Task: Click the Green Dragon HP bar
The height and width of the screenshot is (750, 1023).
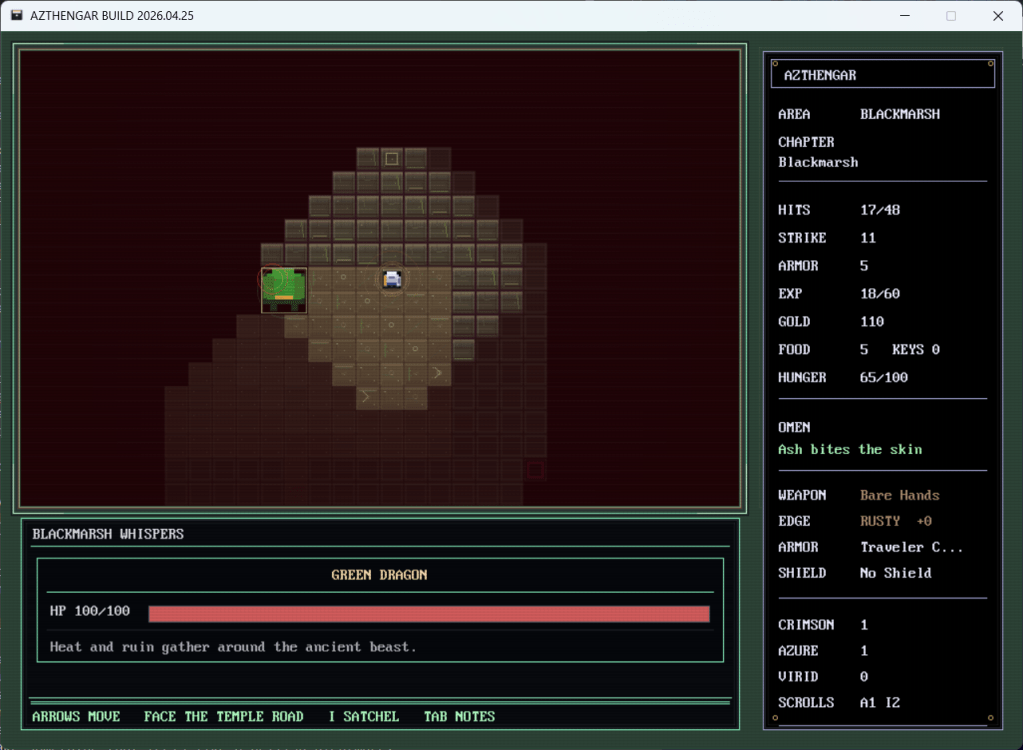Action: (x=429, y=613)
